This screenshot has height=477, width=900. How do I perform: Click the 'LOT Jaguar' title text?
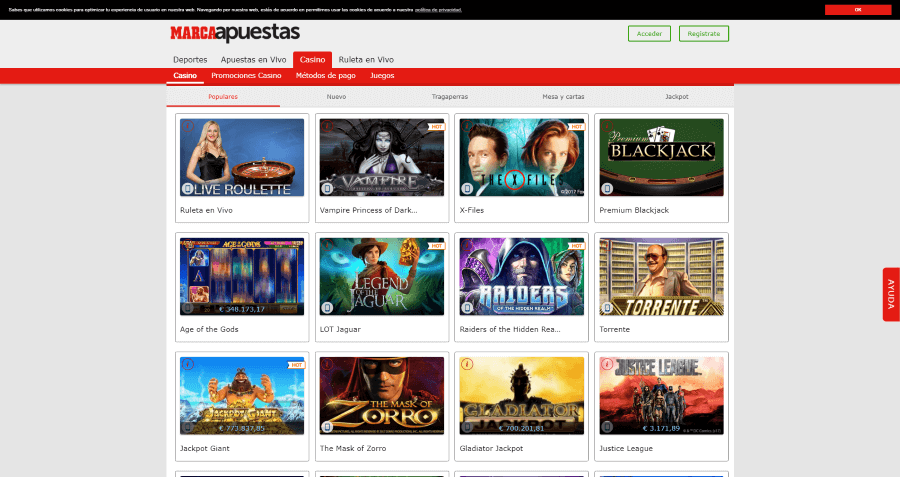point(340,329)
